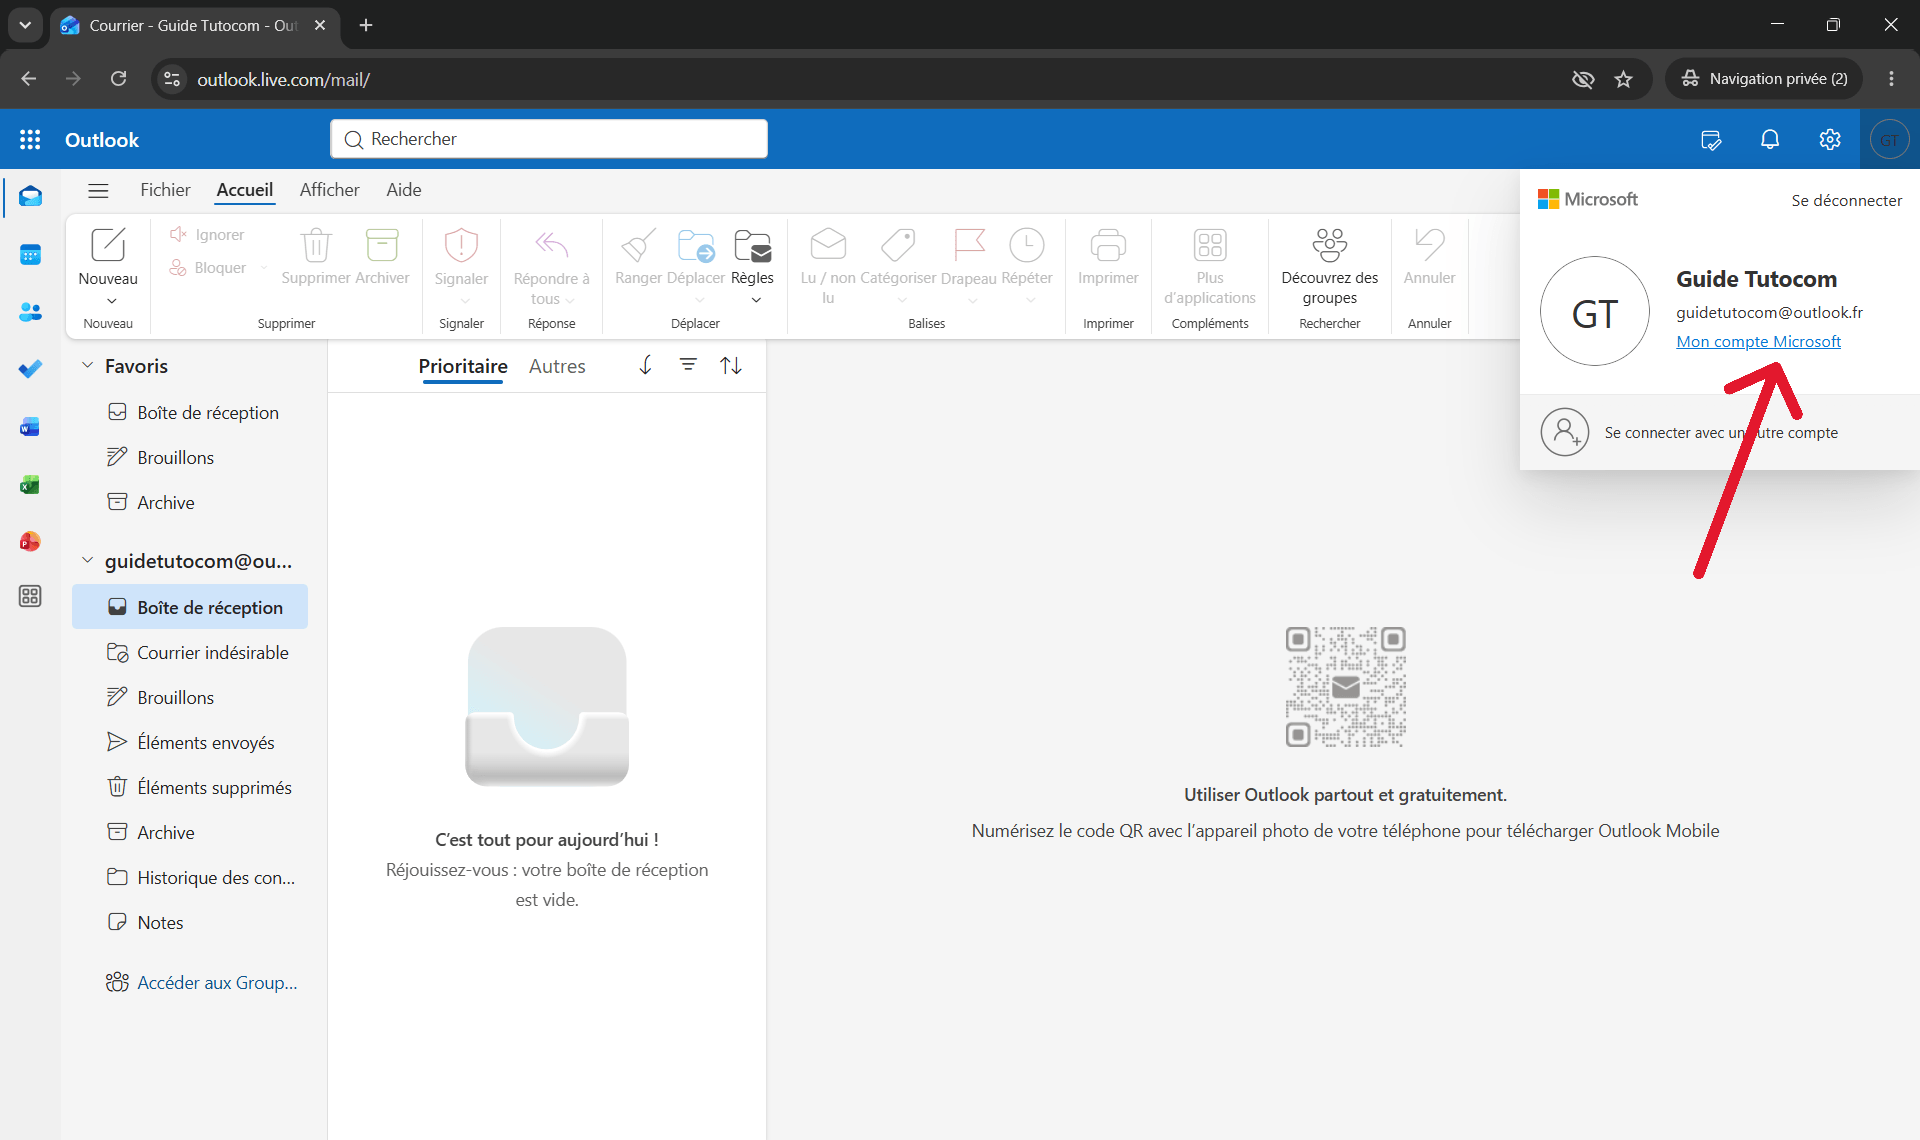Open the Outlook app launcher grid
Viewport: 1920px width, 1140px height.
coord(30,140)
